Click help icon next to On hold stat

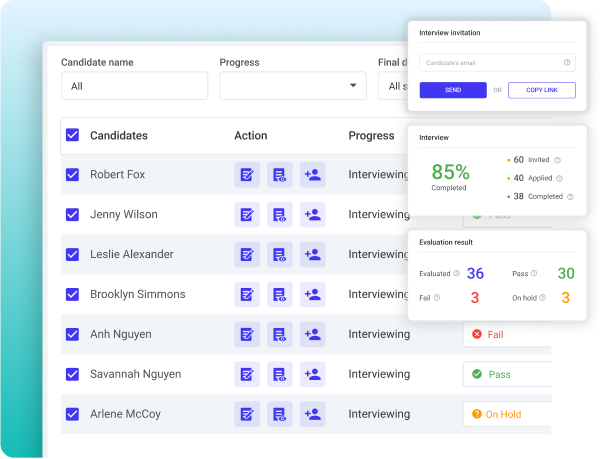point(542,298)
